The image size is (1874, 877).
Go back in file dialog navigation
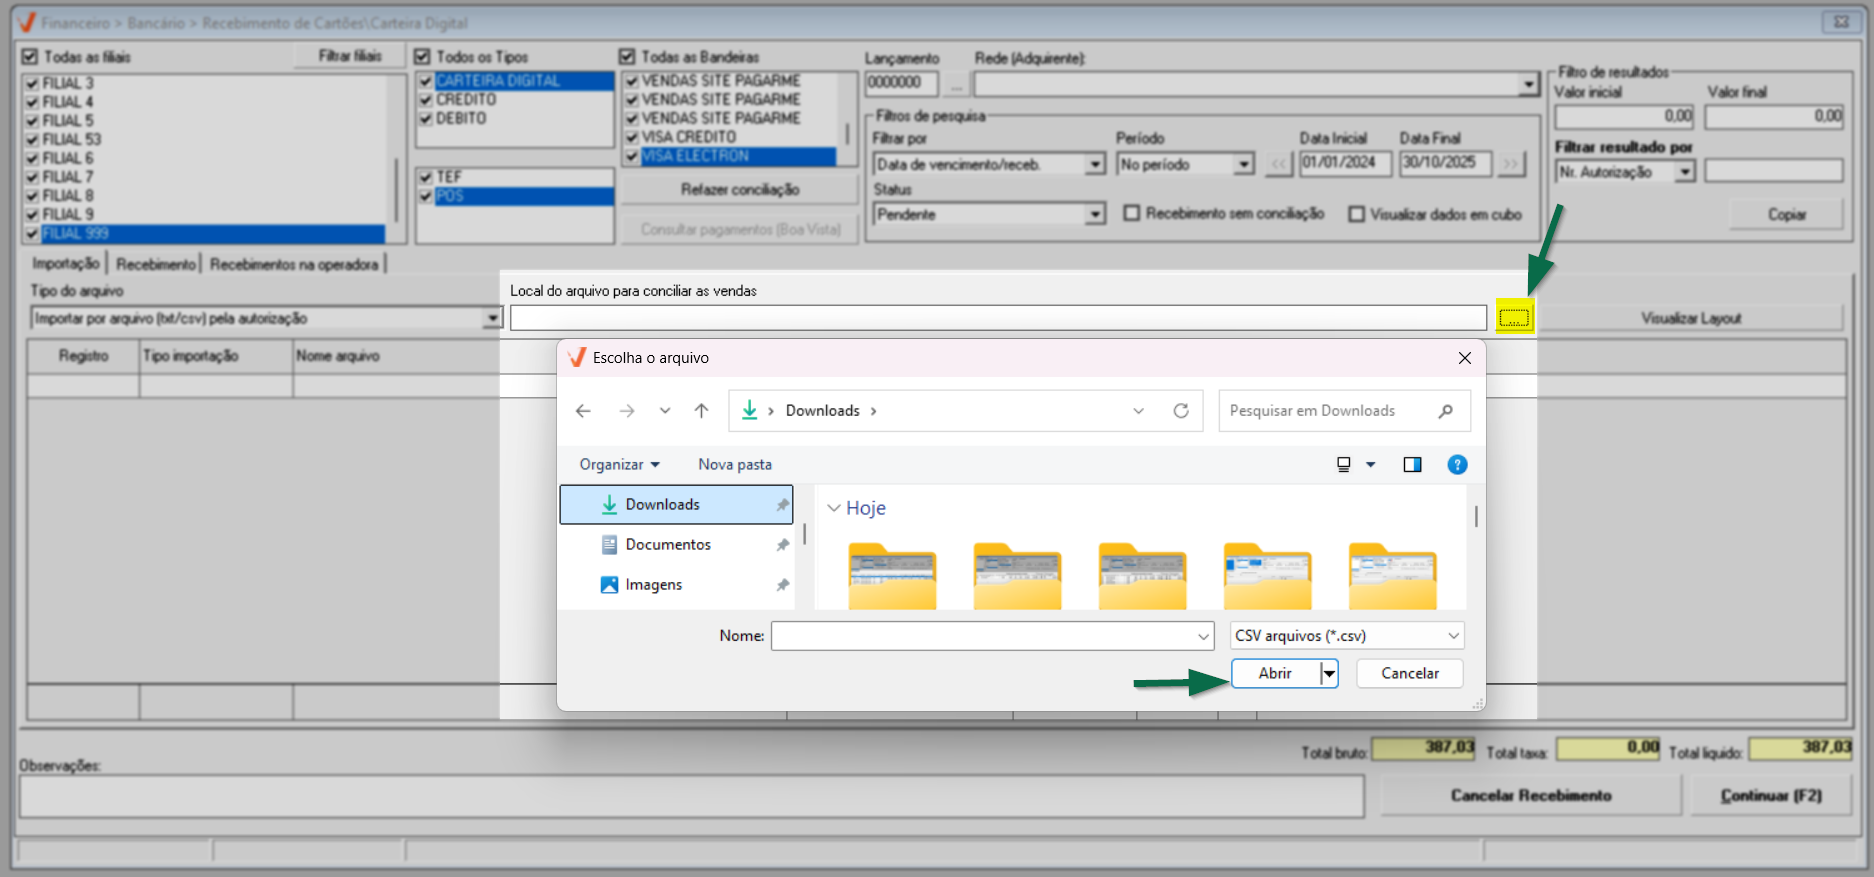click(583, 411)
